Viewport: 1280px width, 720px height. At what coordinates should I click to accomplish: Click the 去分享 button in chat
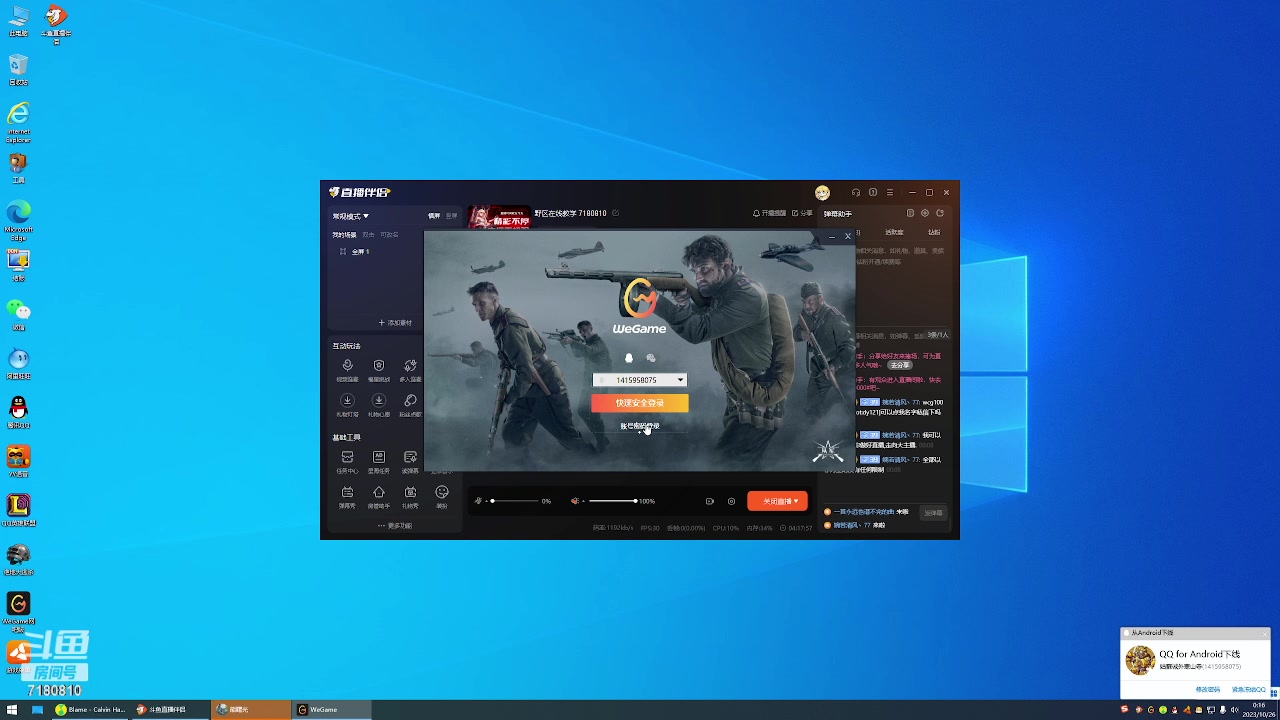[900, 365]
